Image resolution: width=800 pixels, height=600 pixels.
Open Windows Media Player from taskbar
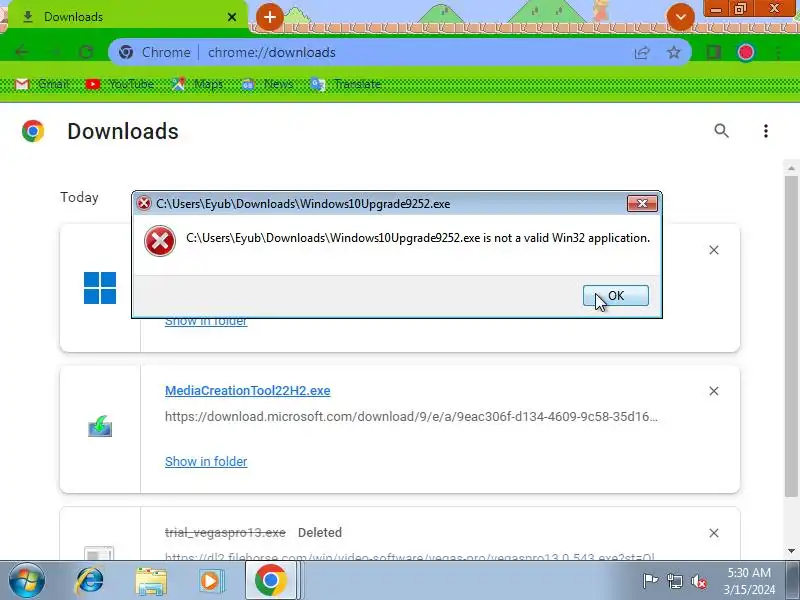210,580
